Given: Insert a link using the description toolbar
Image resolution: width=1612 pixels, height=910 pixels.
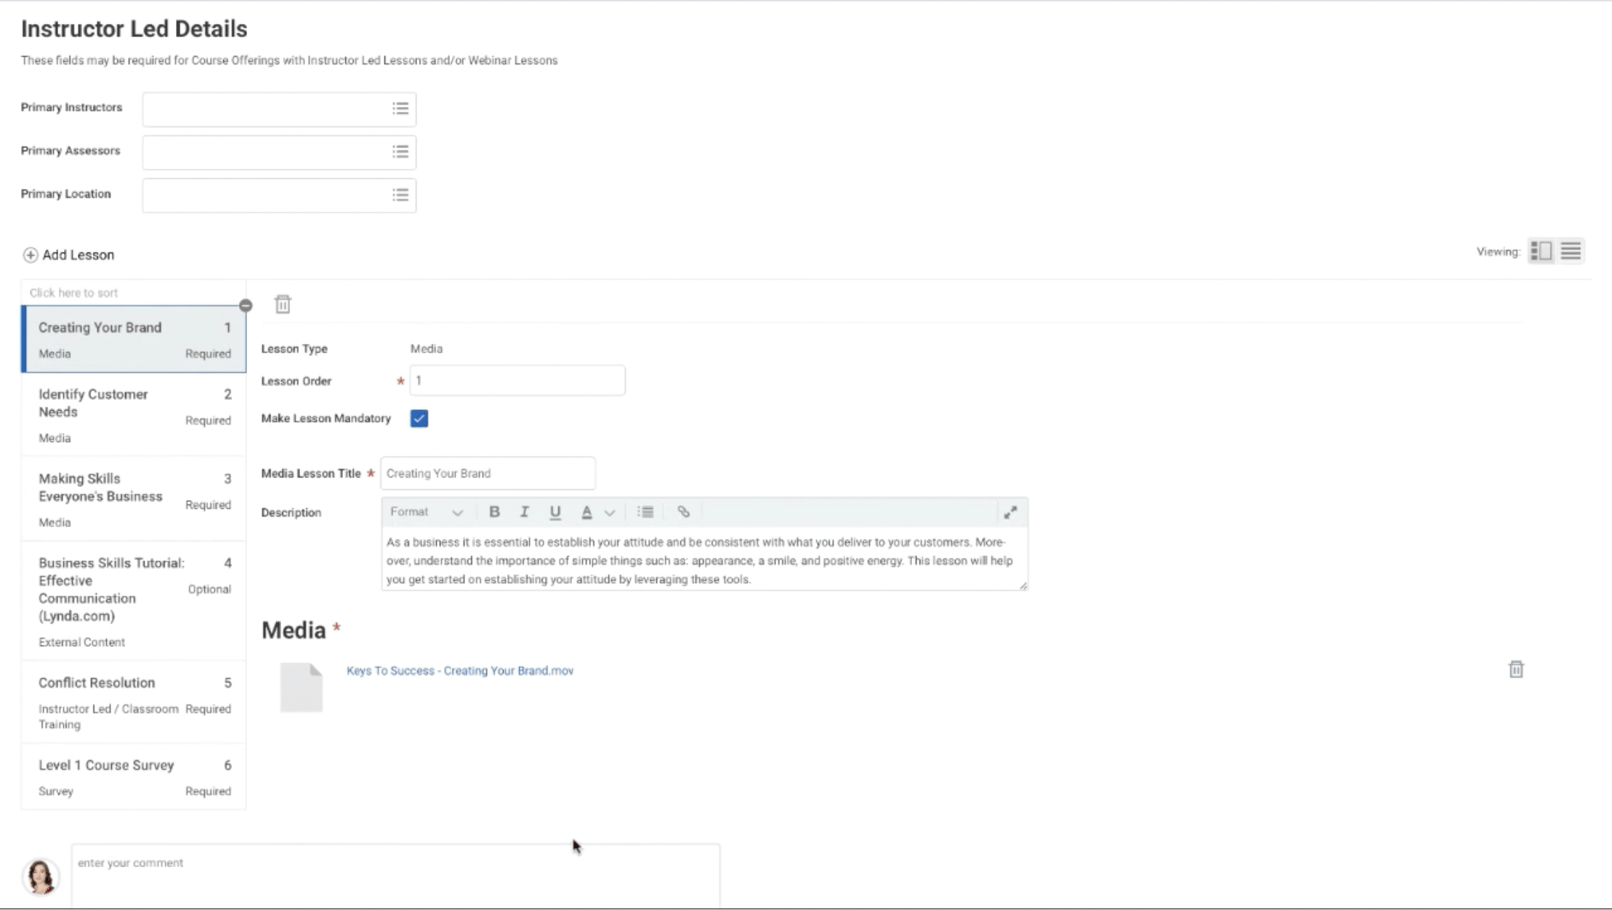Looking at the screenshot, I should (x=684, y=512).
